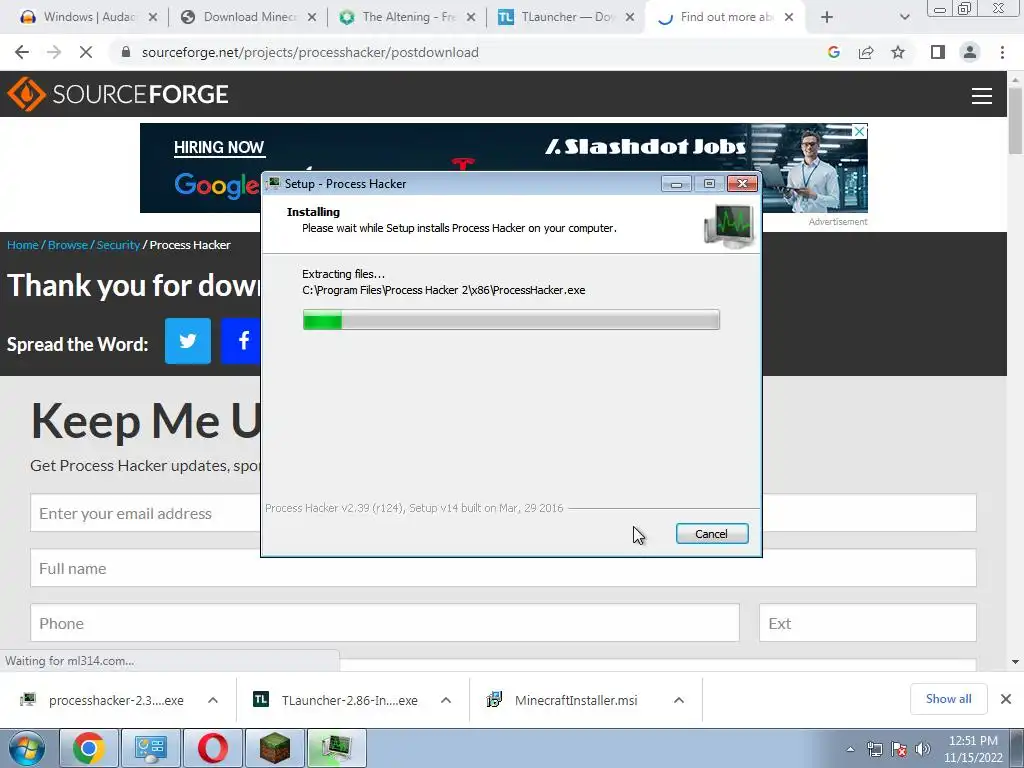
Task: Expand MinecraftInstaller.msi download options
Action: coord(679,700)
